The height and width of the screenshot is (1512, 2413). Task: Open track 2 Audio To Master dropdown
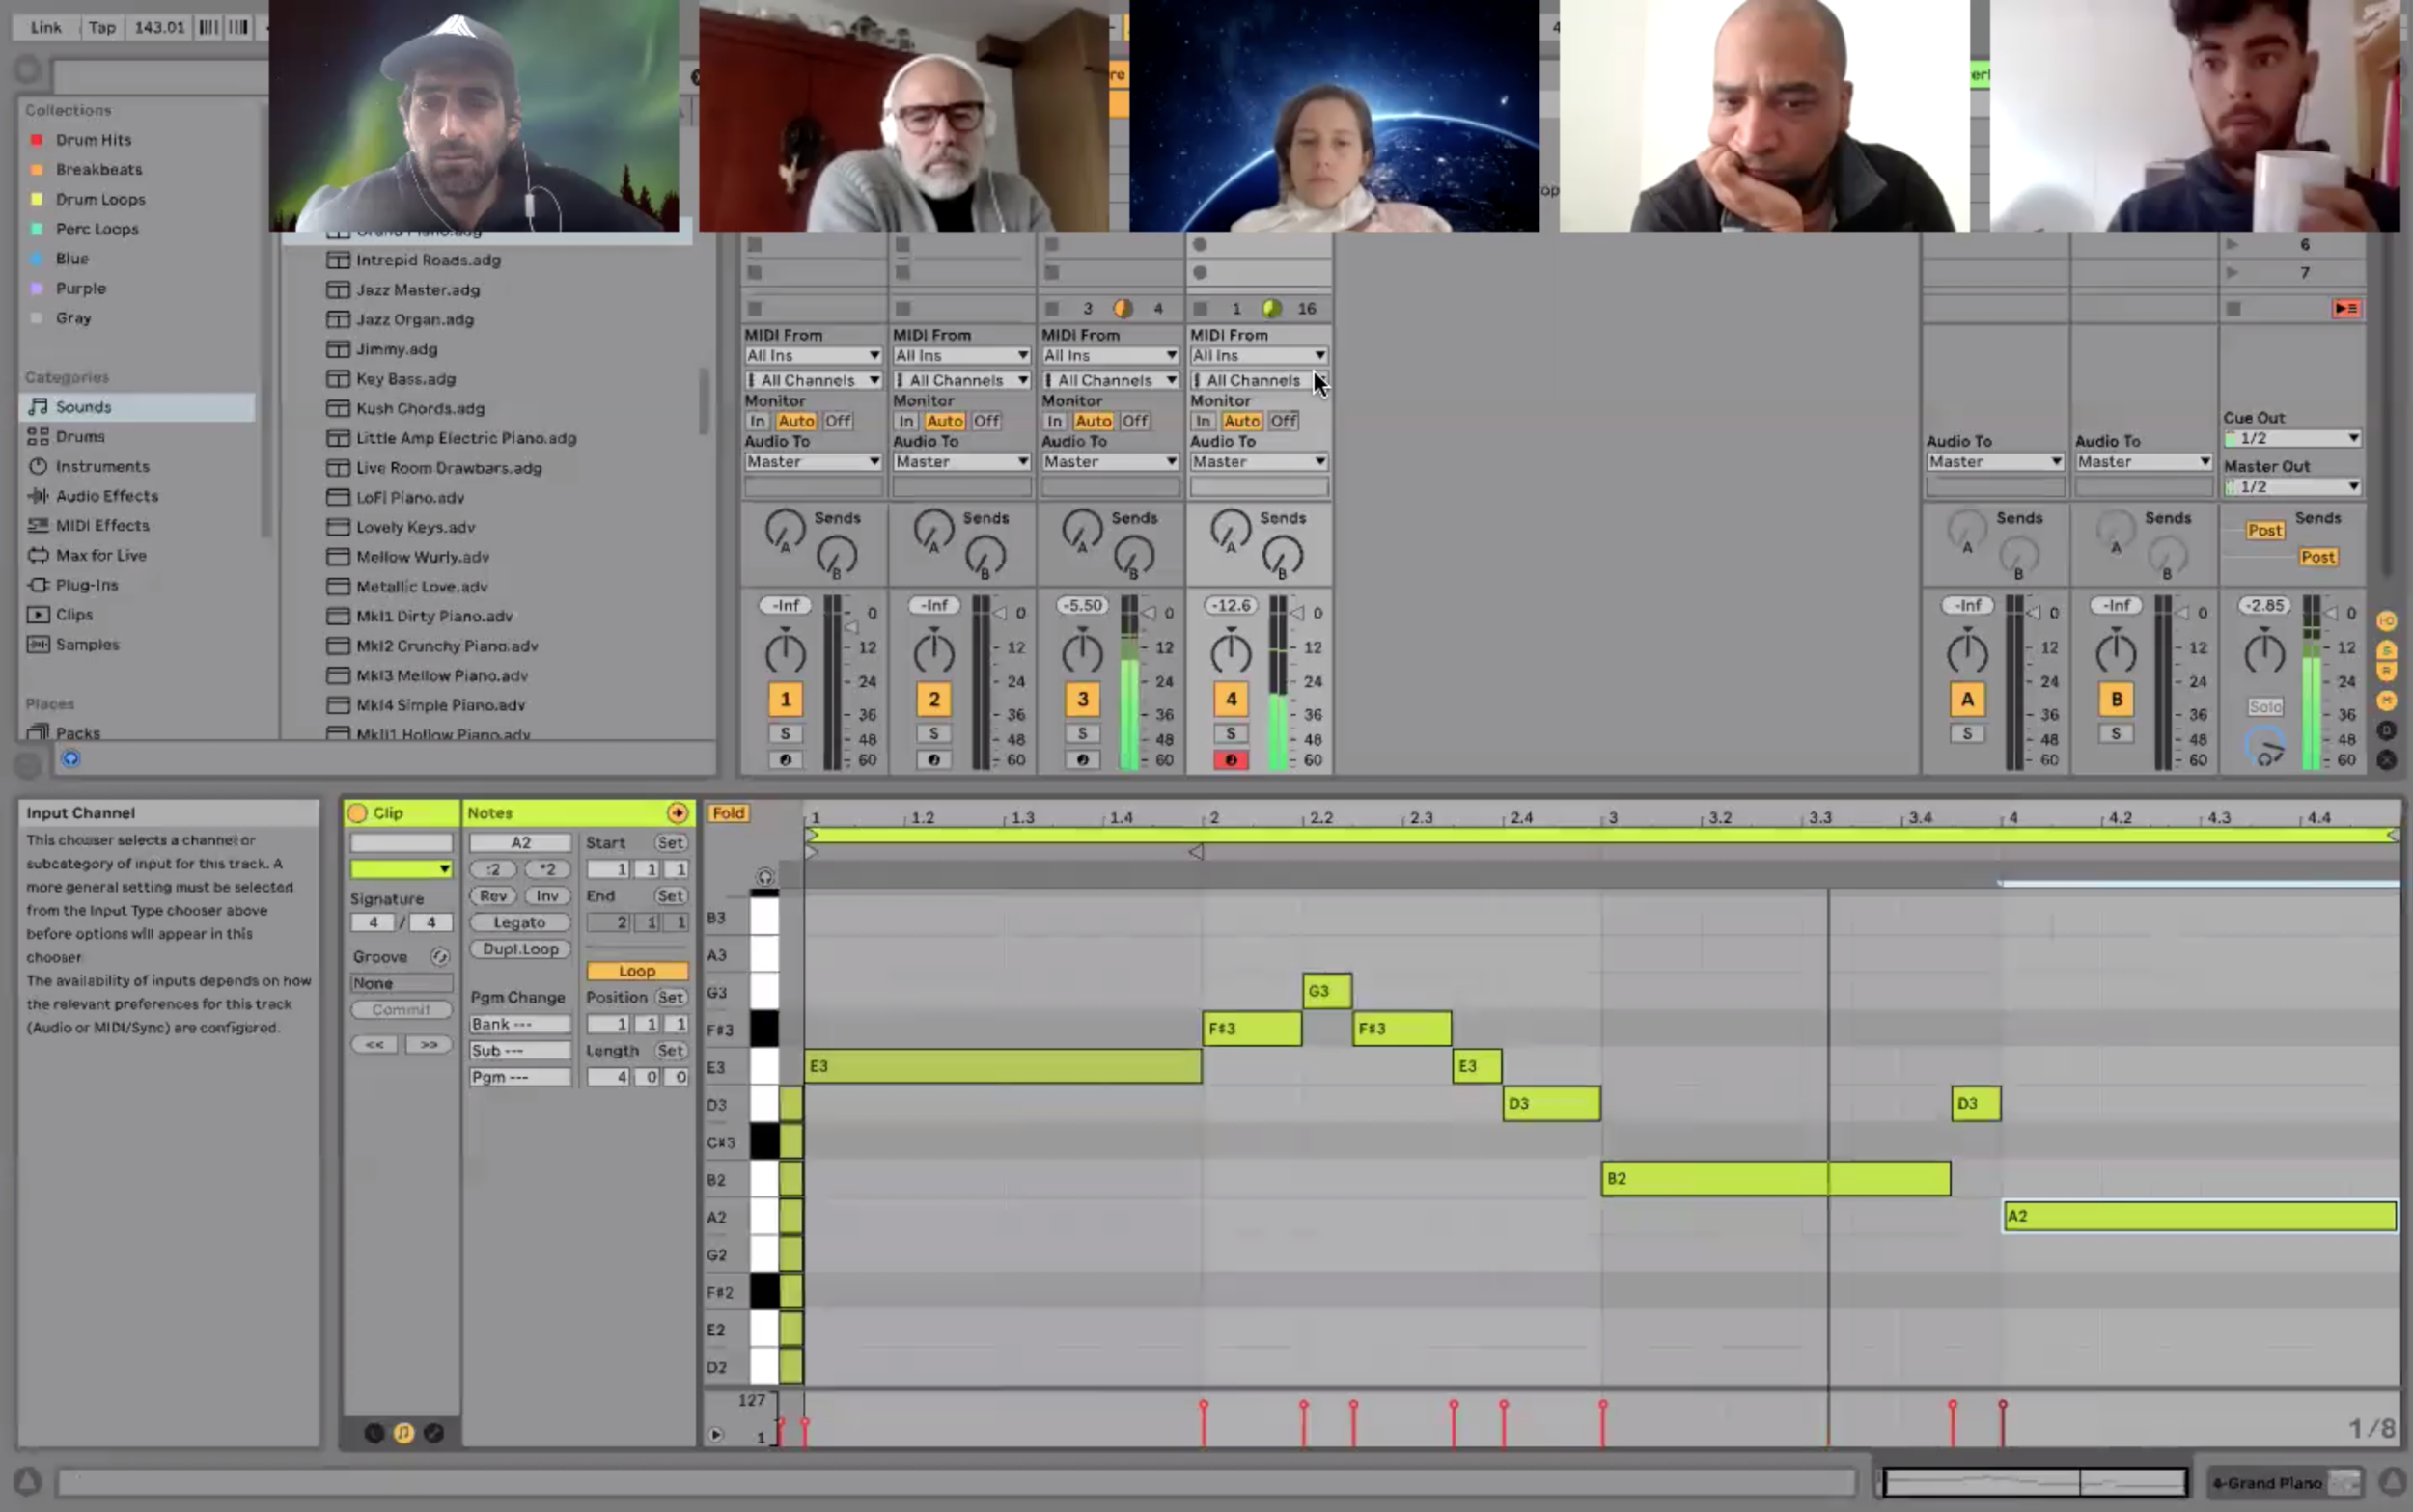coord(961,462)
